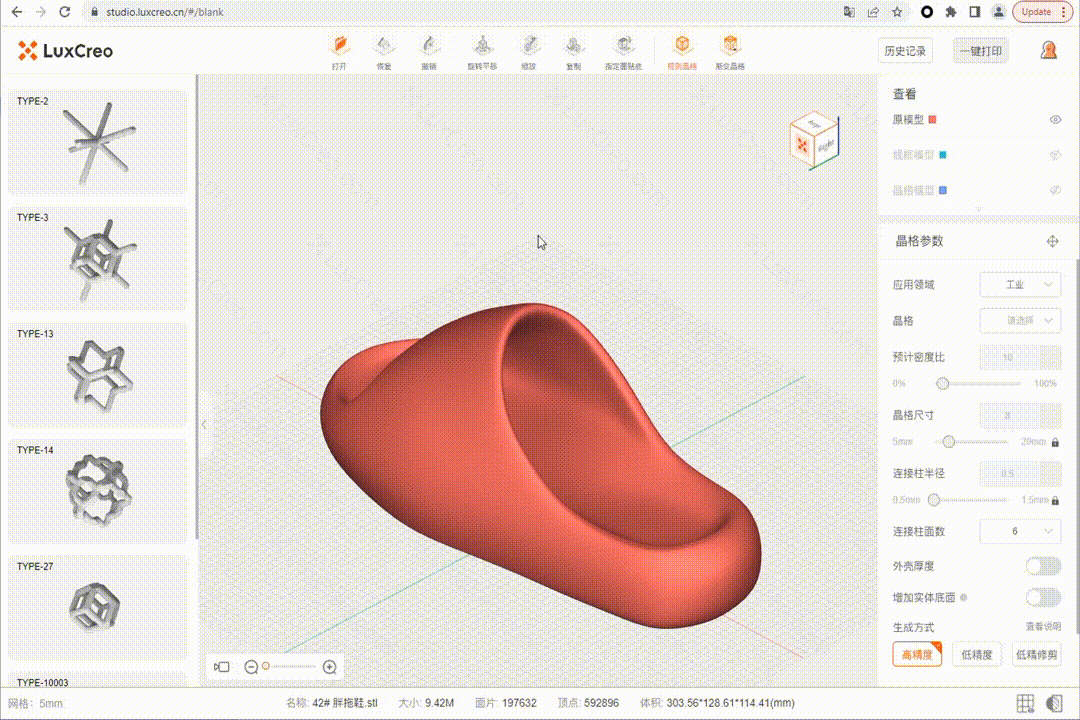
Task: Select the TYPE-13 lattice thumbnail
Action: click(x=97, y=375)
